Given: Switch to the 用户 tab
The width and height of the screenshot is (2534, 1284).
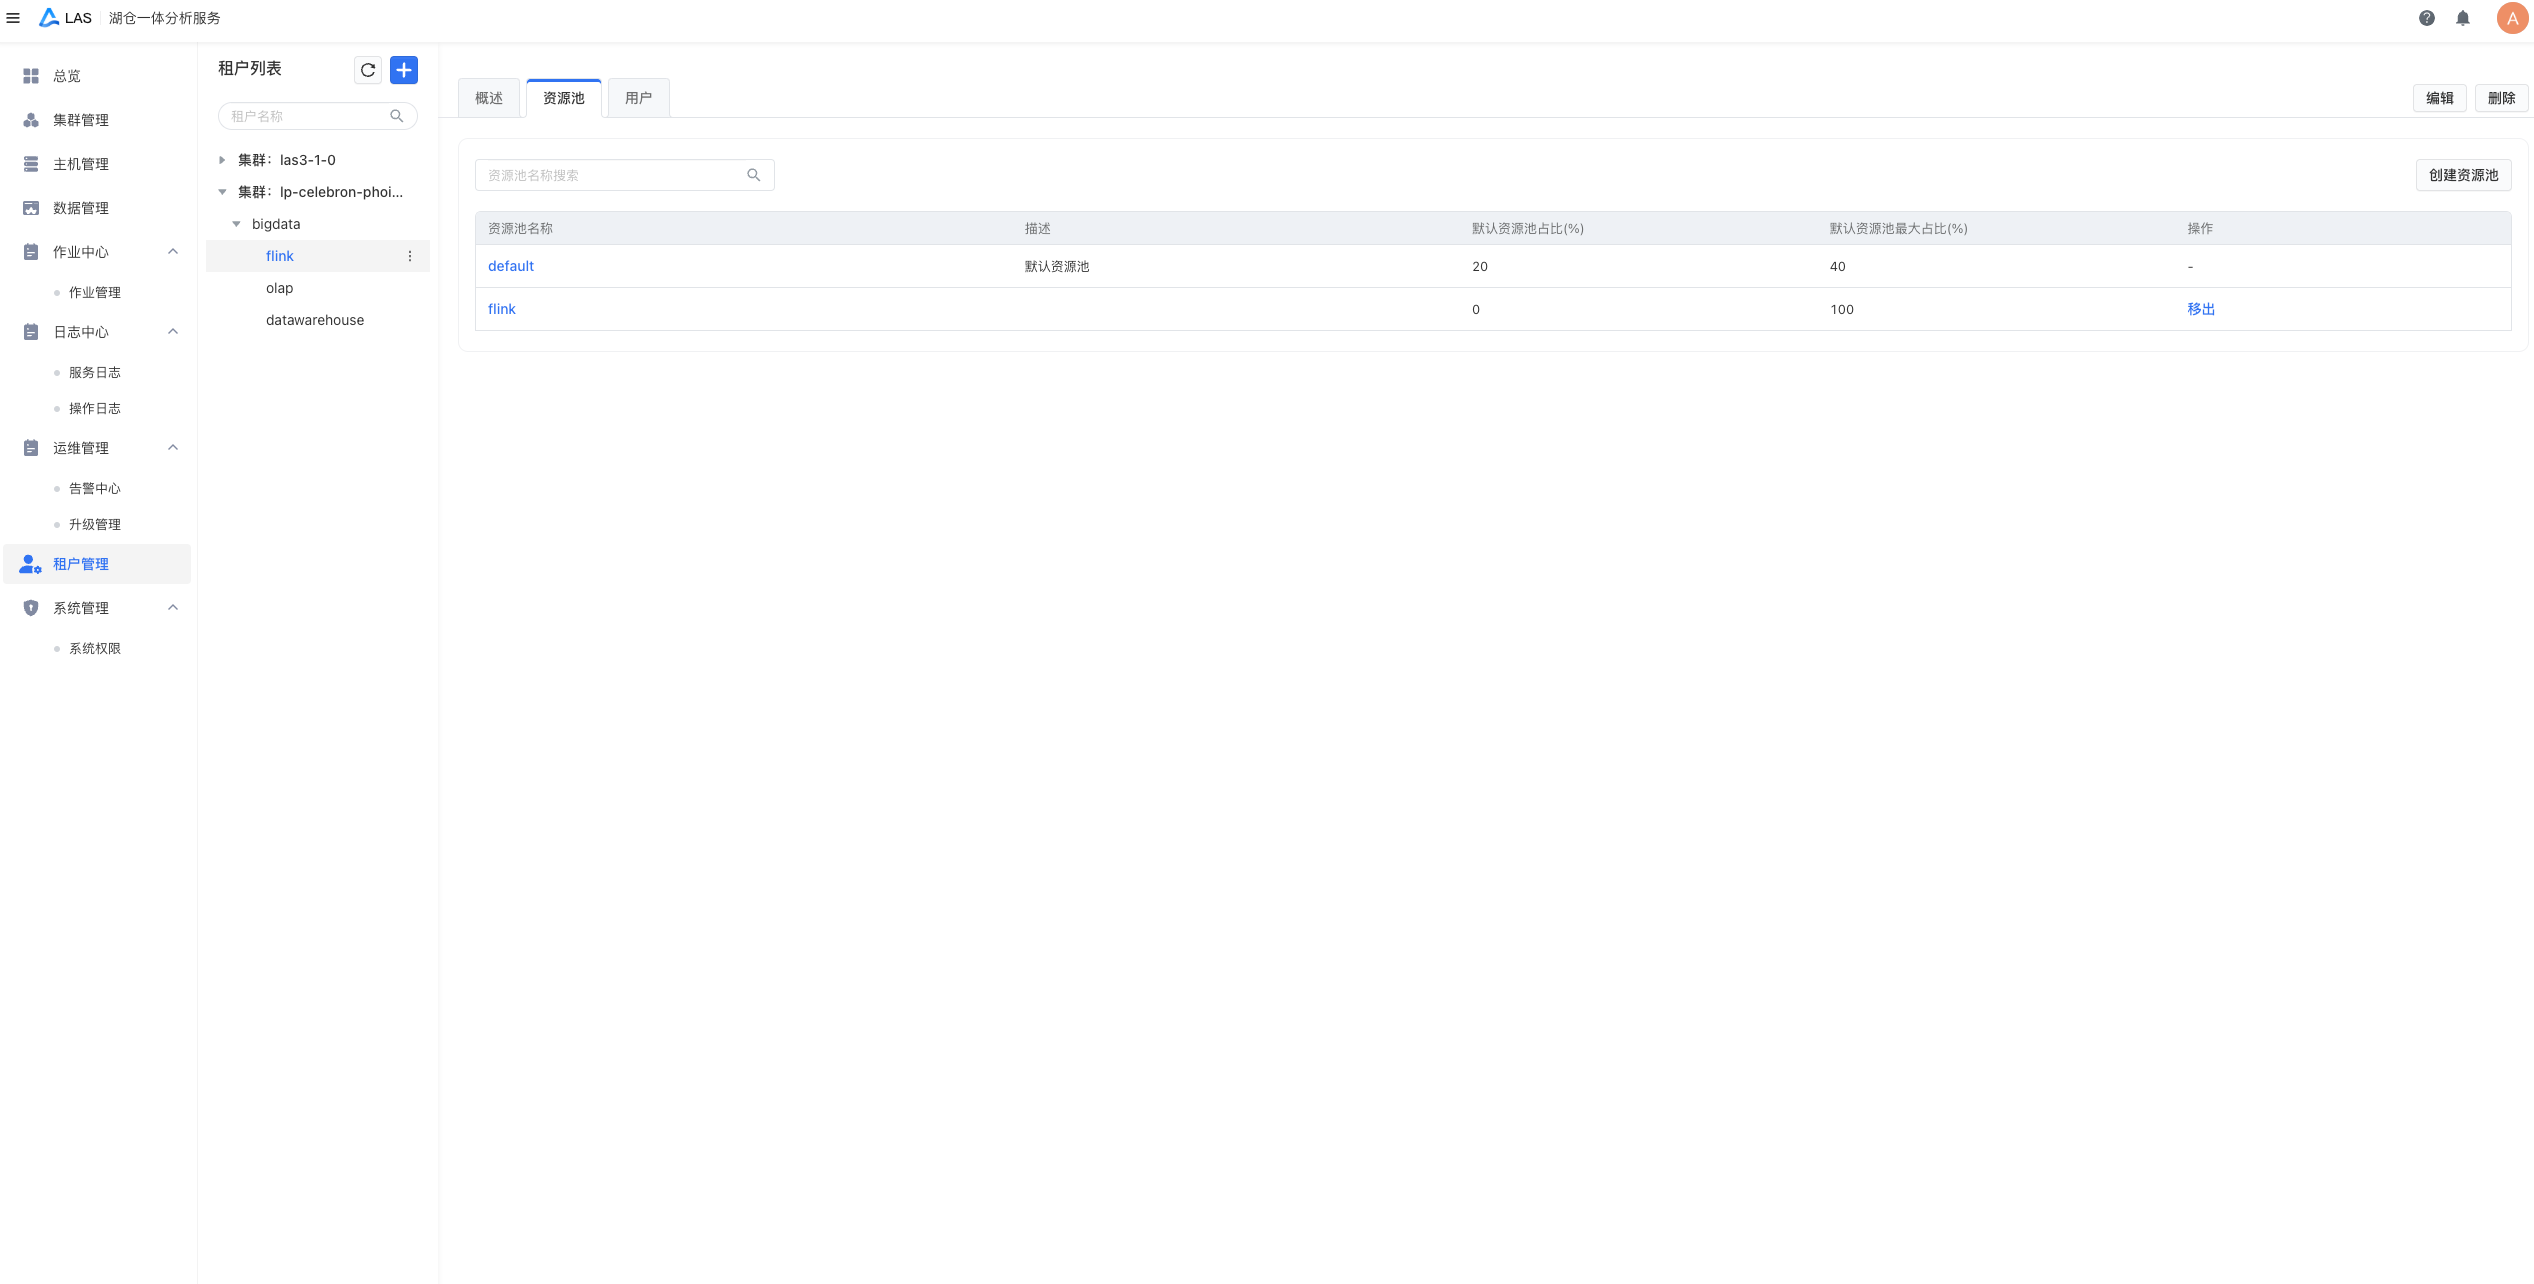Looking at the screenshot, I should [638, 98].
